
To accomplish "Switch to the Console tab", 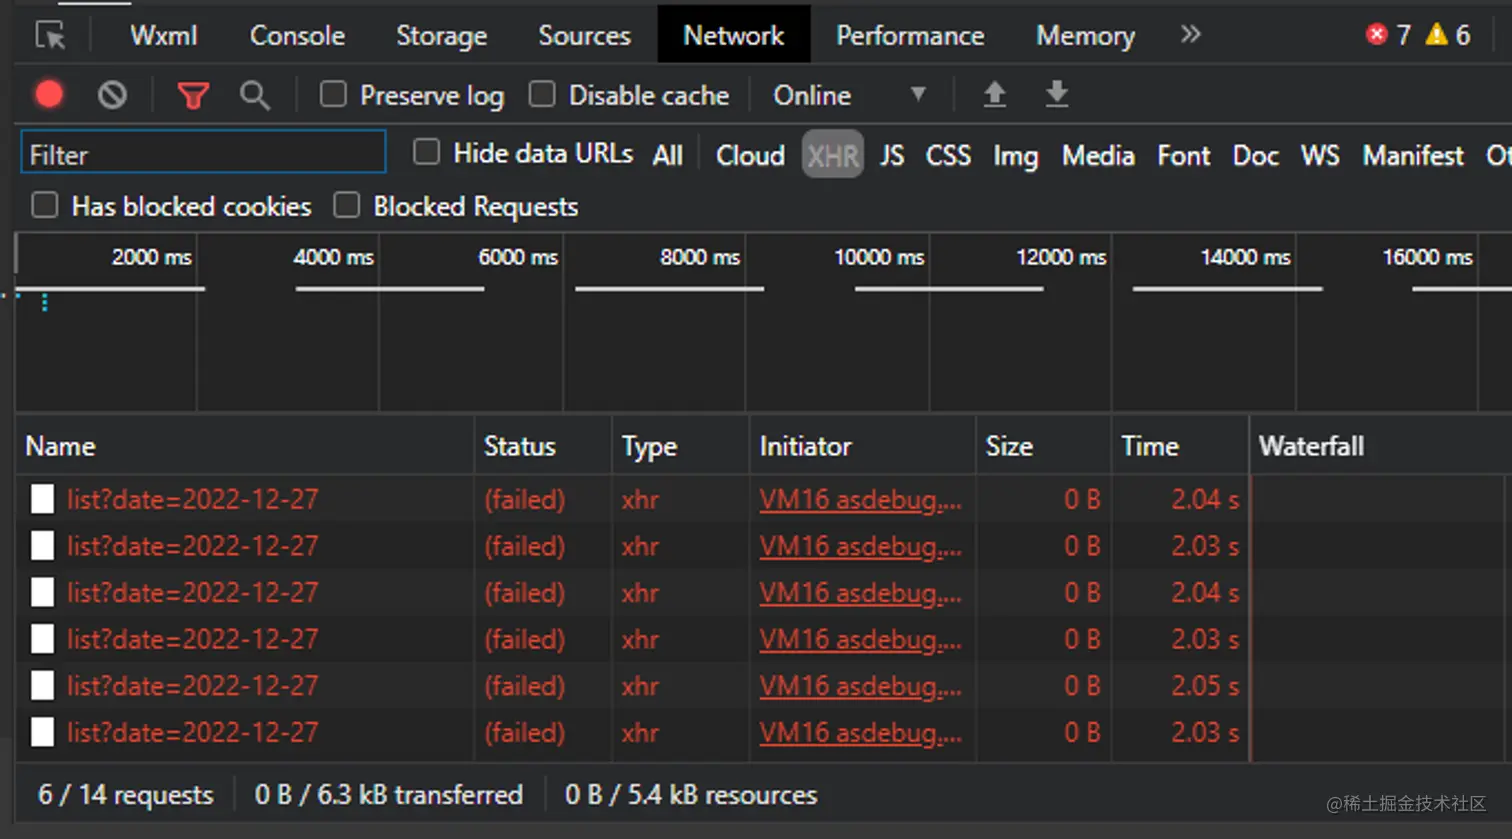I will tap(297, 36).
